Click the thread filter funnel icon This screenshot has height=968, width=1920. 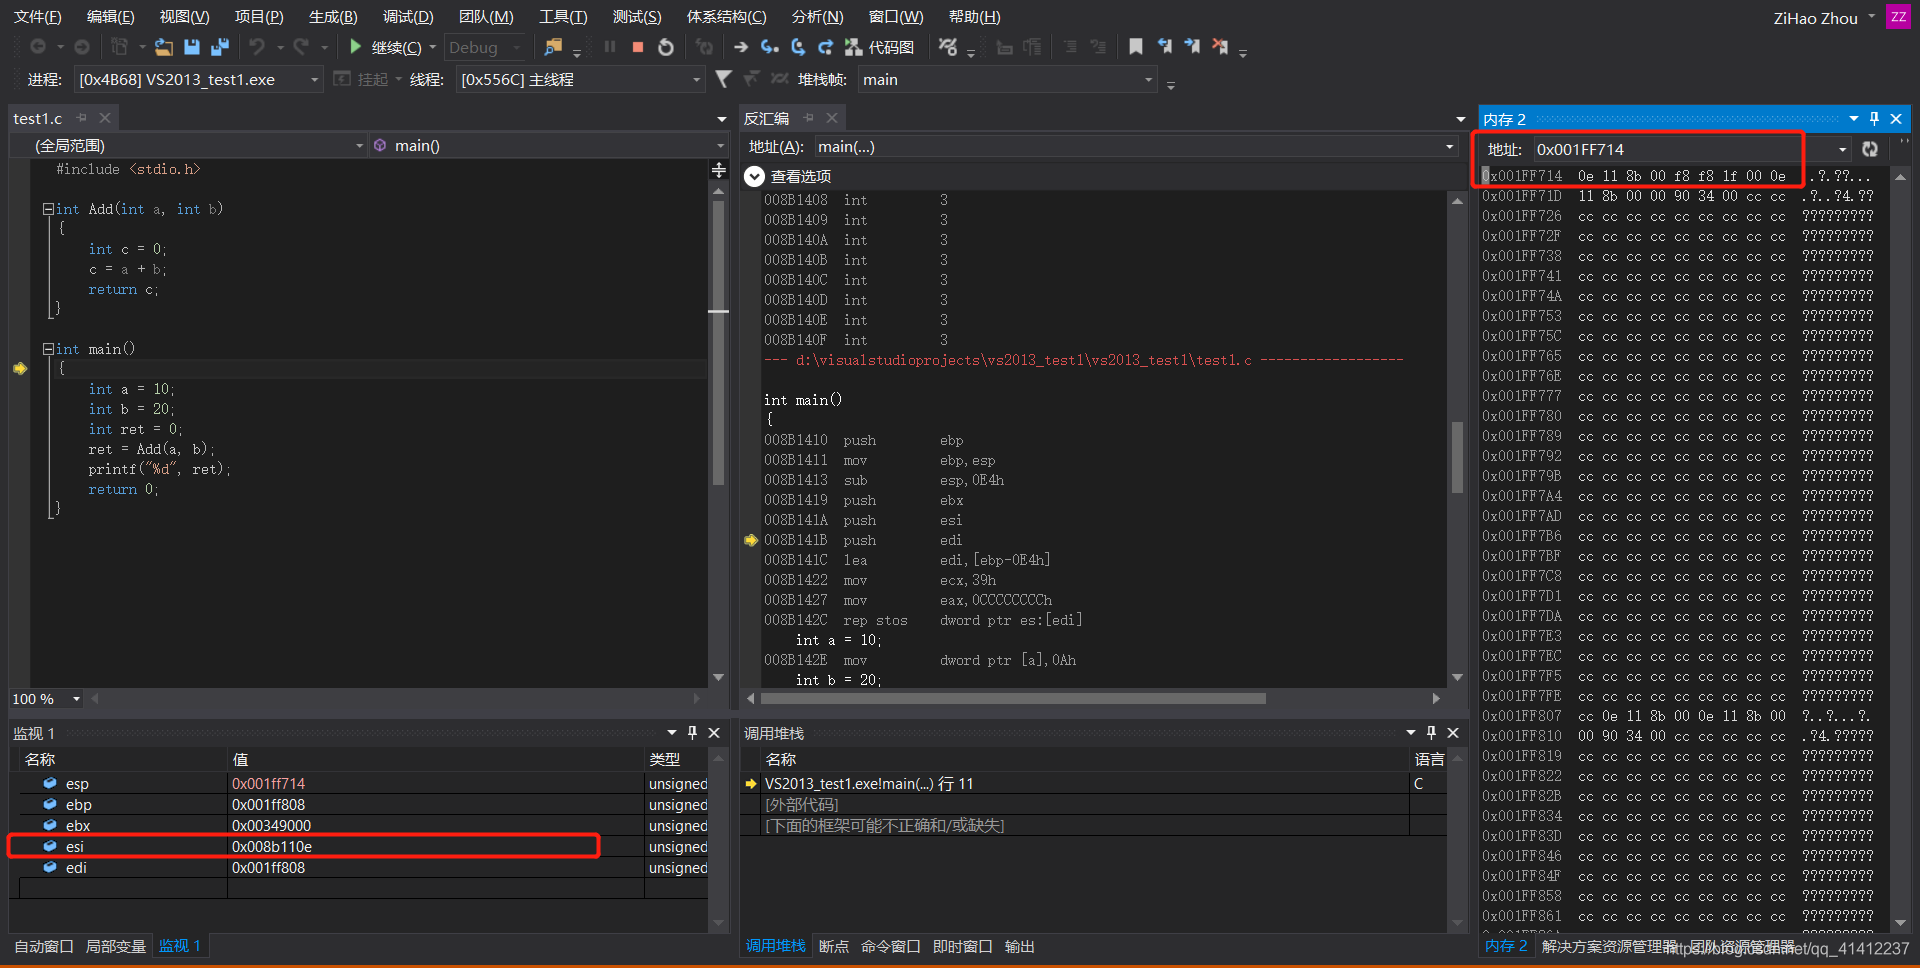click(x=724, y=78)
